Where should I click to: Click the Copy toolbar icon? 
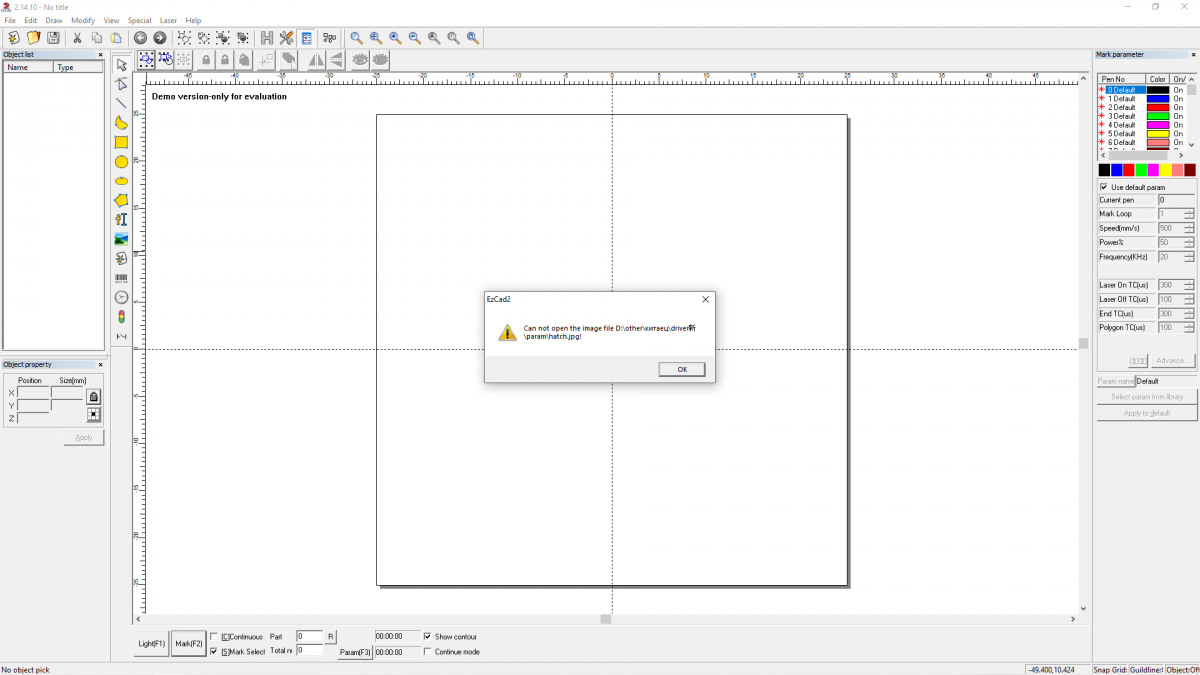(x=97, y=38)
